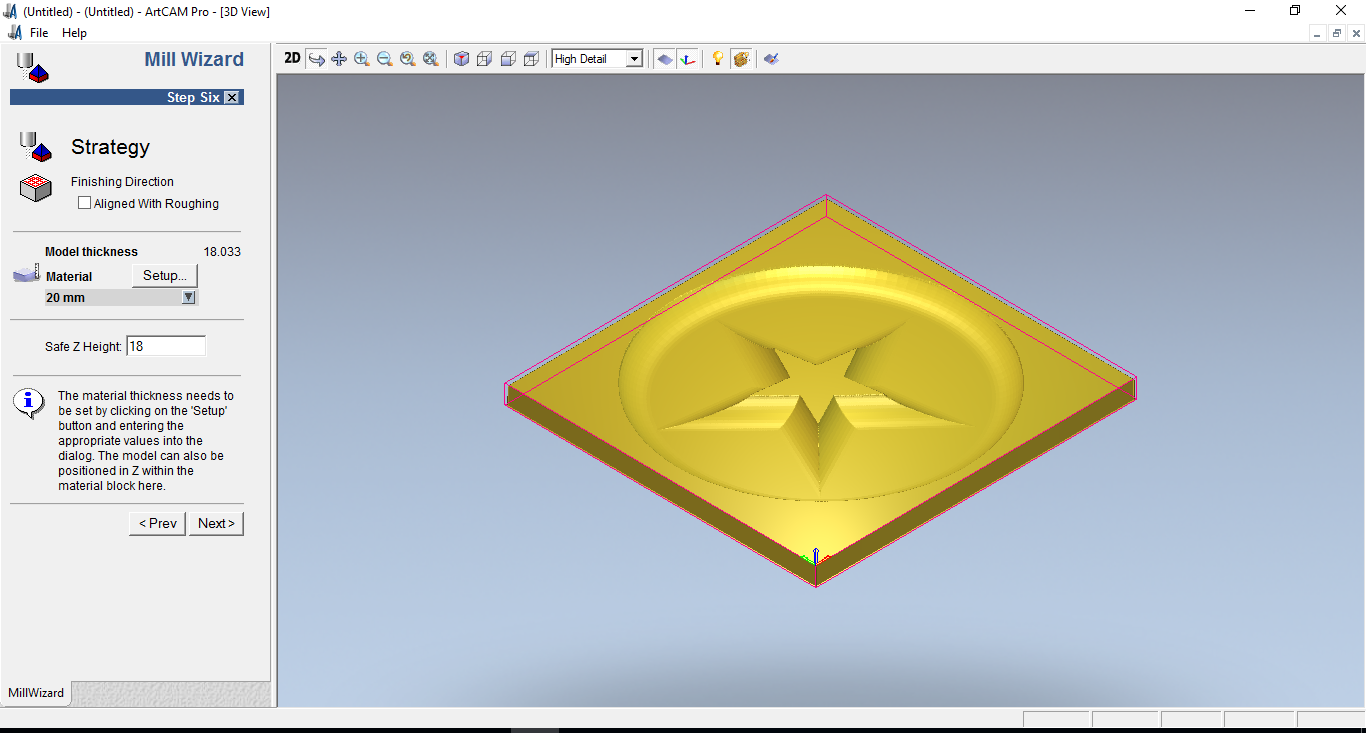The image size is (1366, 733).
Task: Select the MillWizard tab
Action: (36, 693)
